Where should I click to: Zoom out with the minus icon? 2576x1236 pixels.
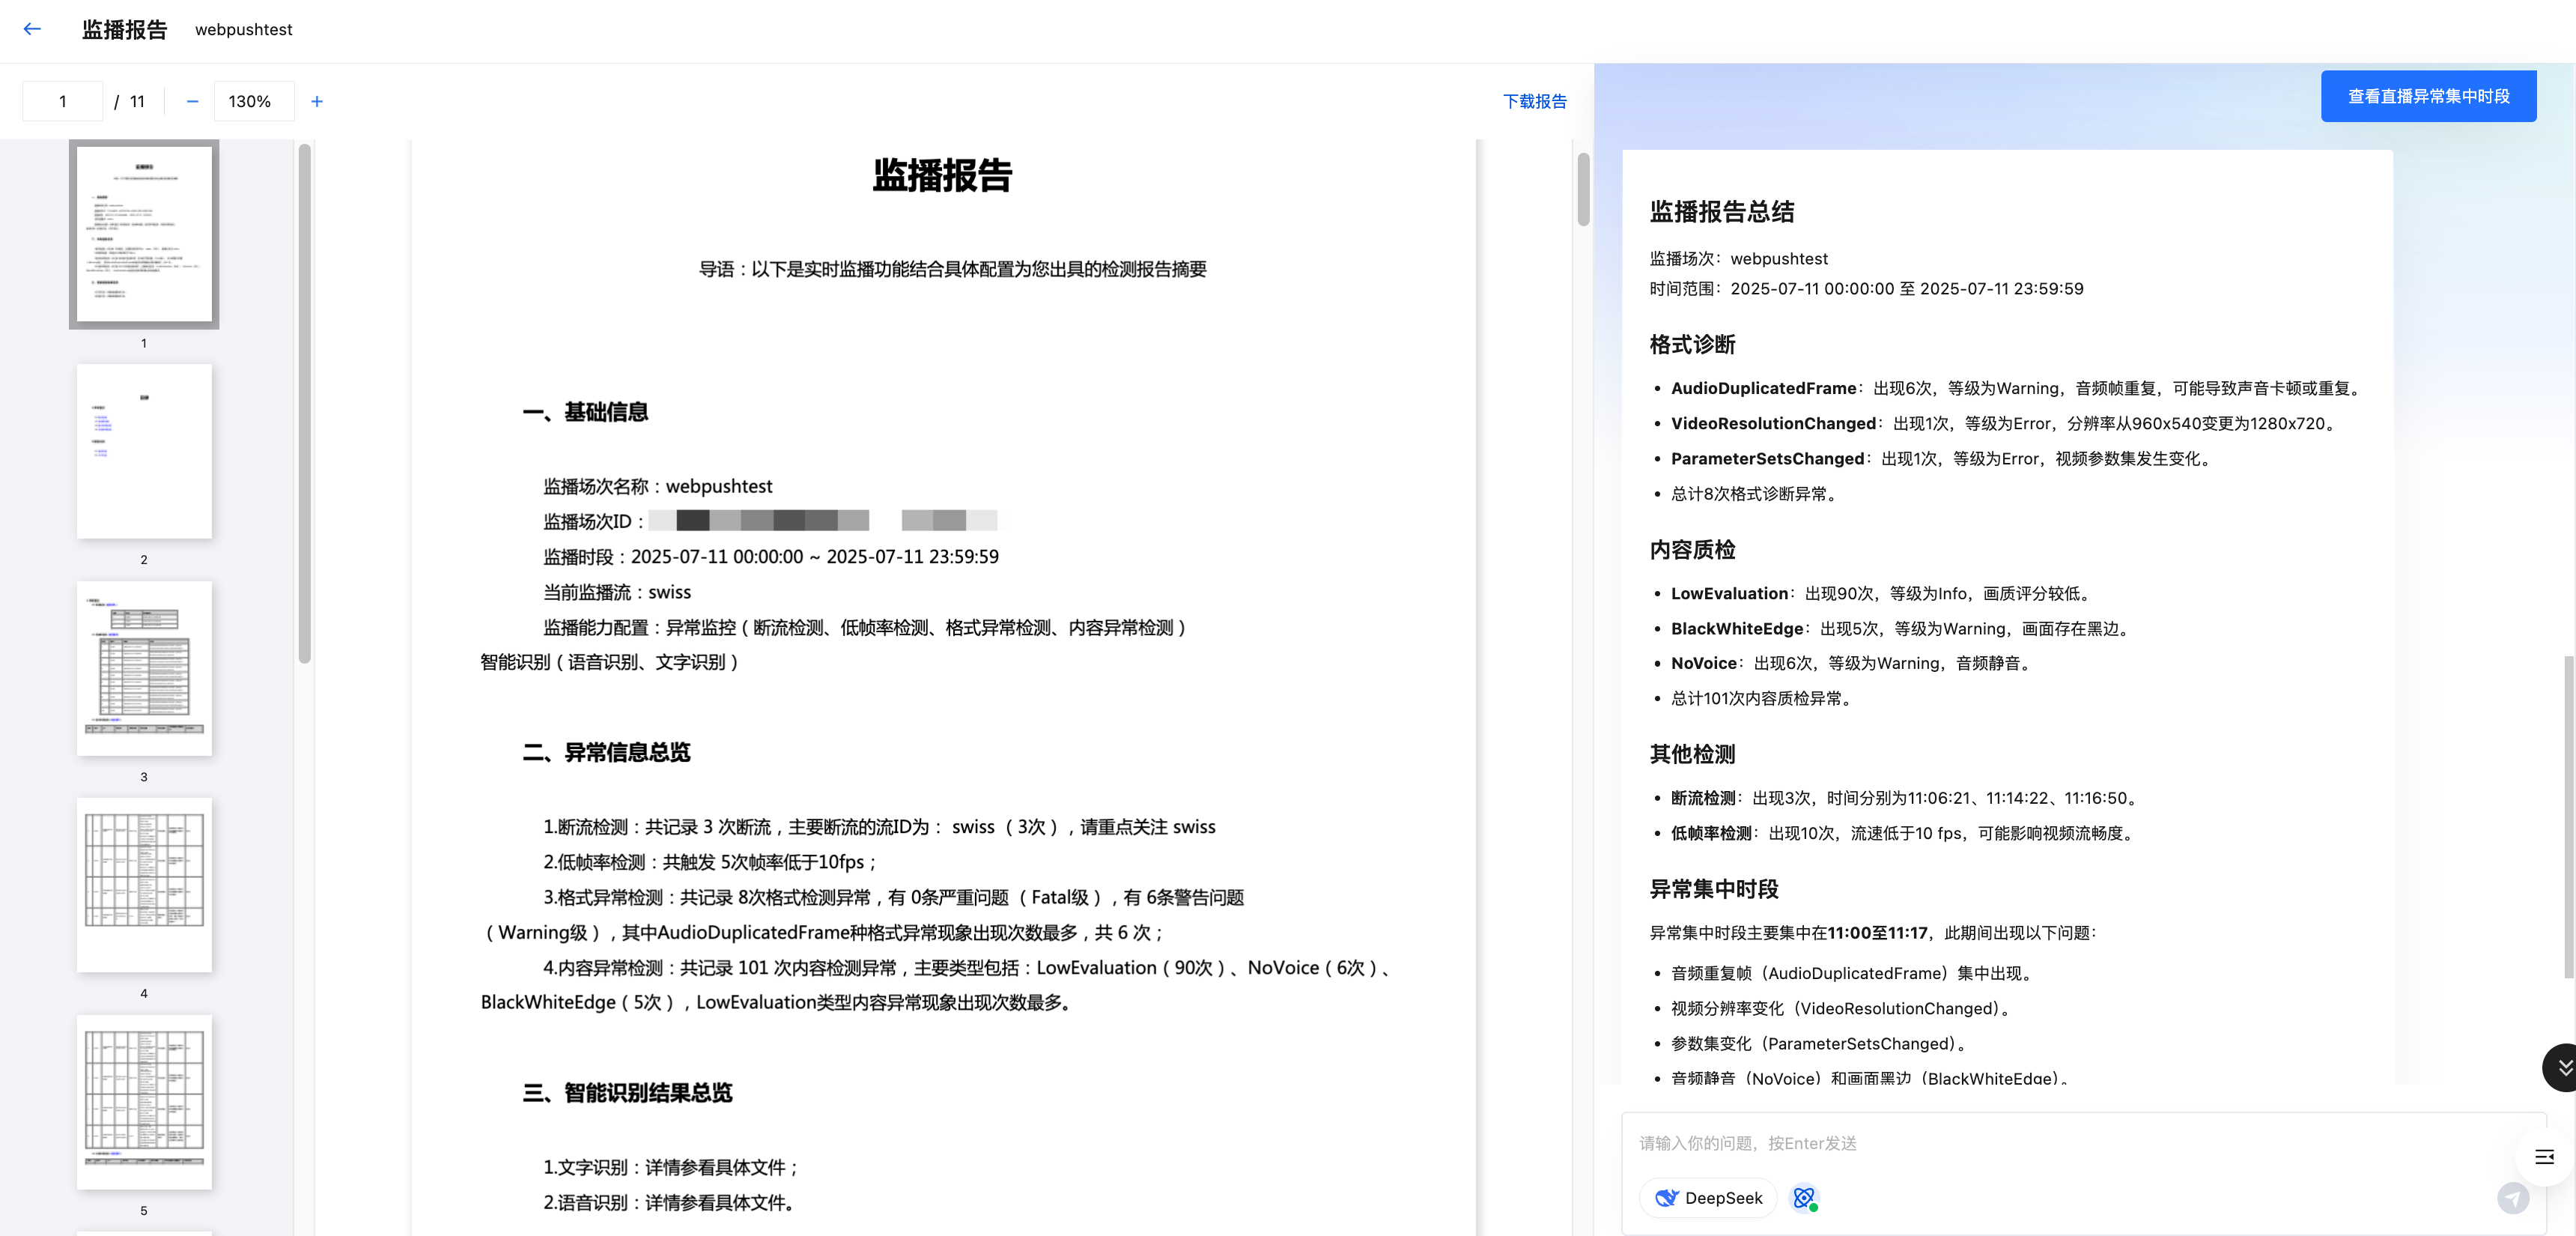click(x=192, y=101)
